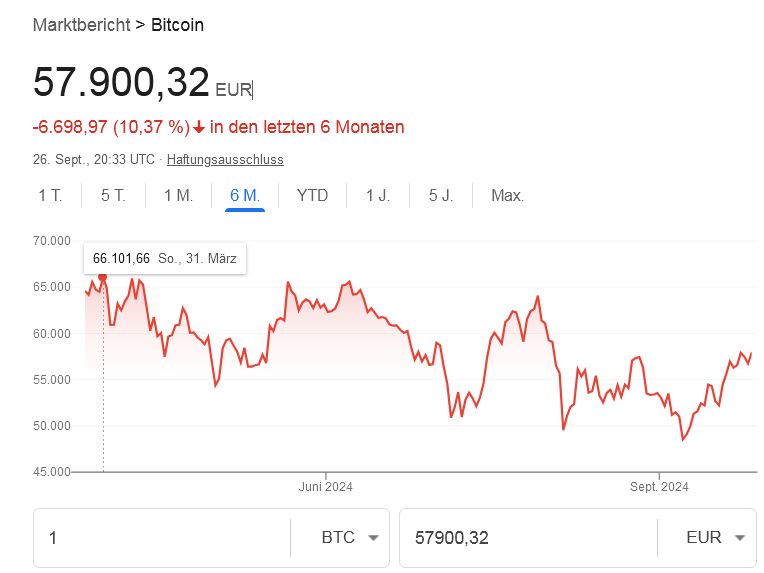
Task: Switch to the YTD chart tab
Action: (x=312, y=195)
